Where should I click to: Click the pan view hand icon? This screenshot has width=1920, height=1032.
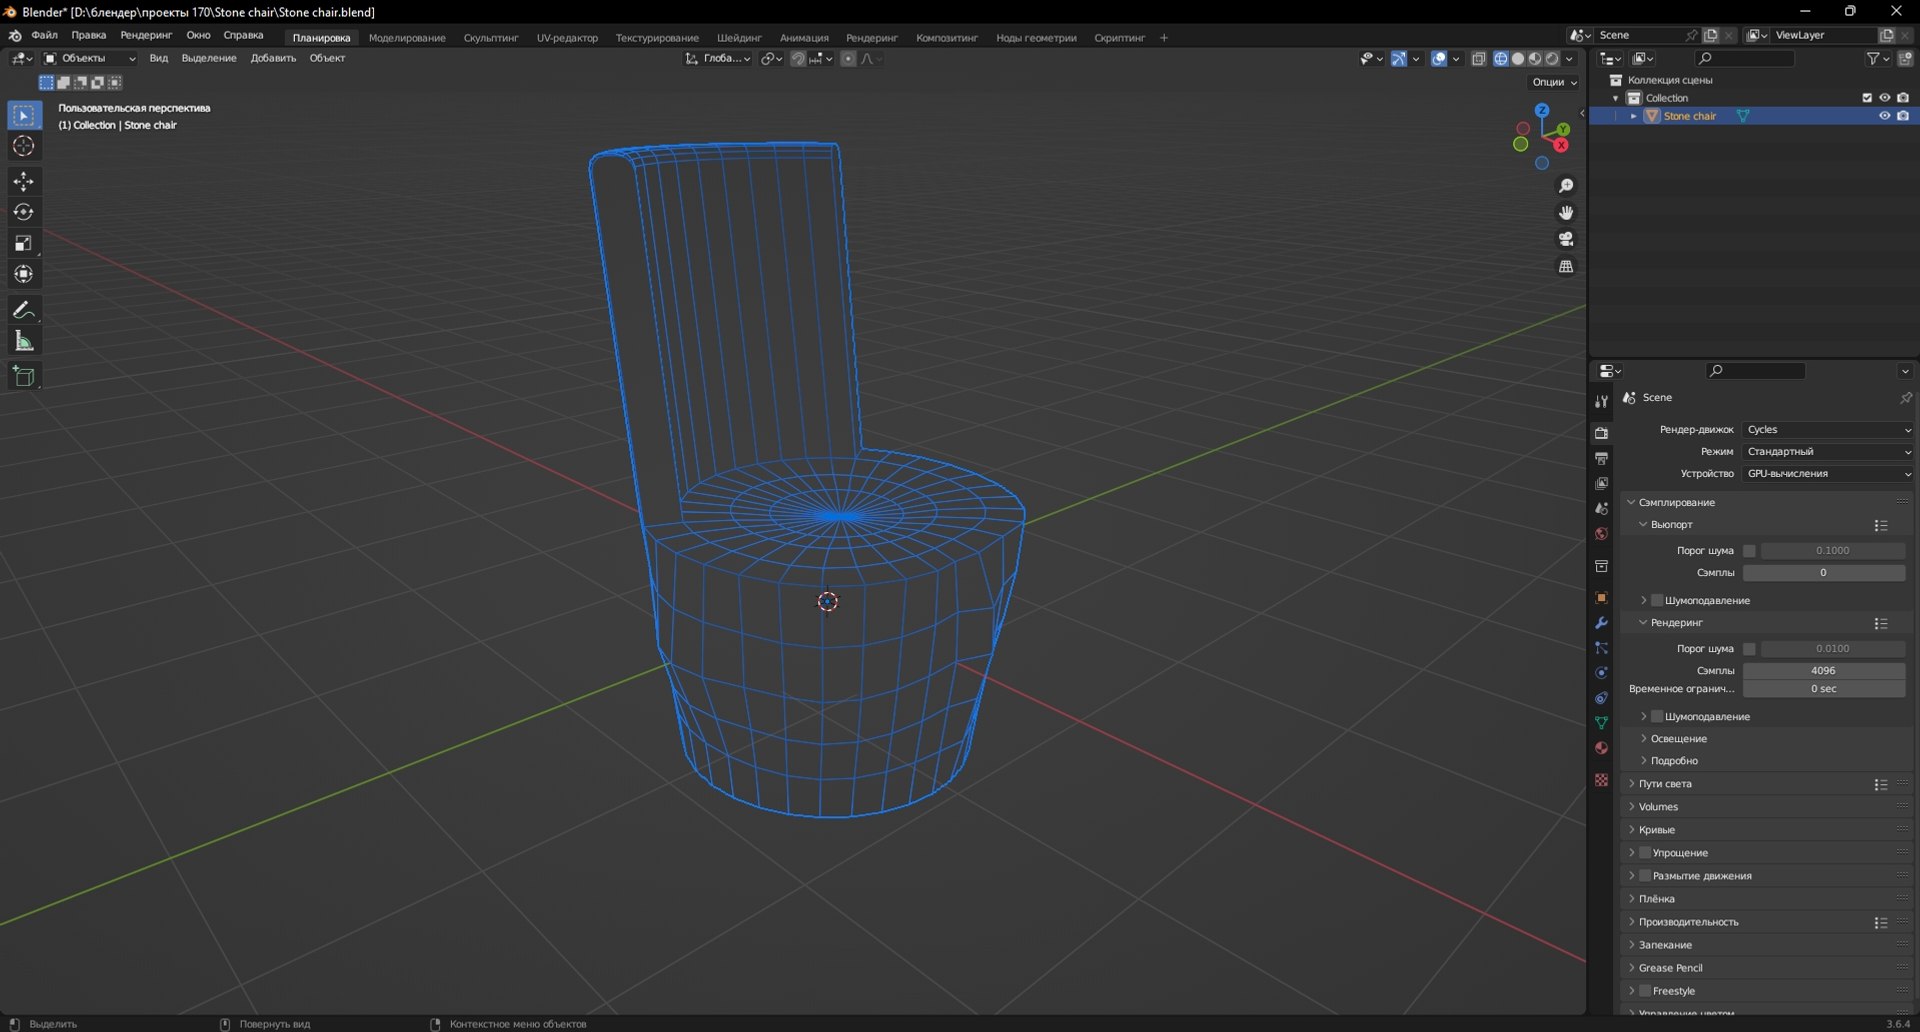point(1566,213)
